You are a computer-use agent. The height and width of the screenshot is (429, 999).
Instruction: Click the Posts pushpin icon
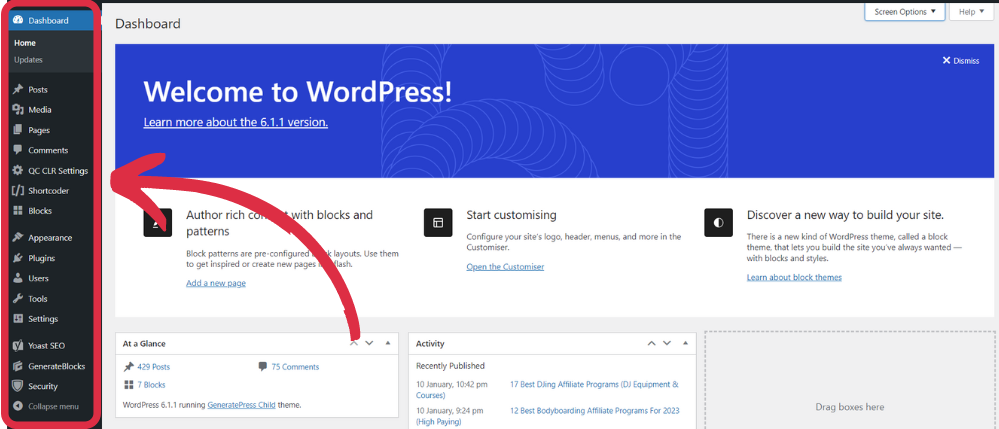click(x=18, y=90)
